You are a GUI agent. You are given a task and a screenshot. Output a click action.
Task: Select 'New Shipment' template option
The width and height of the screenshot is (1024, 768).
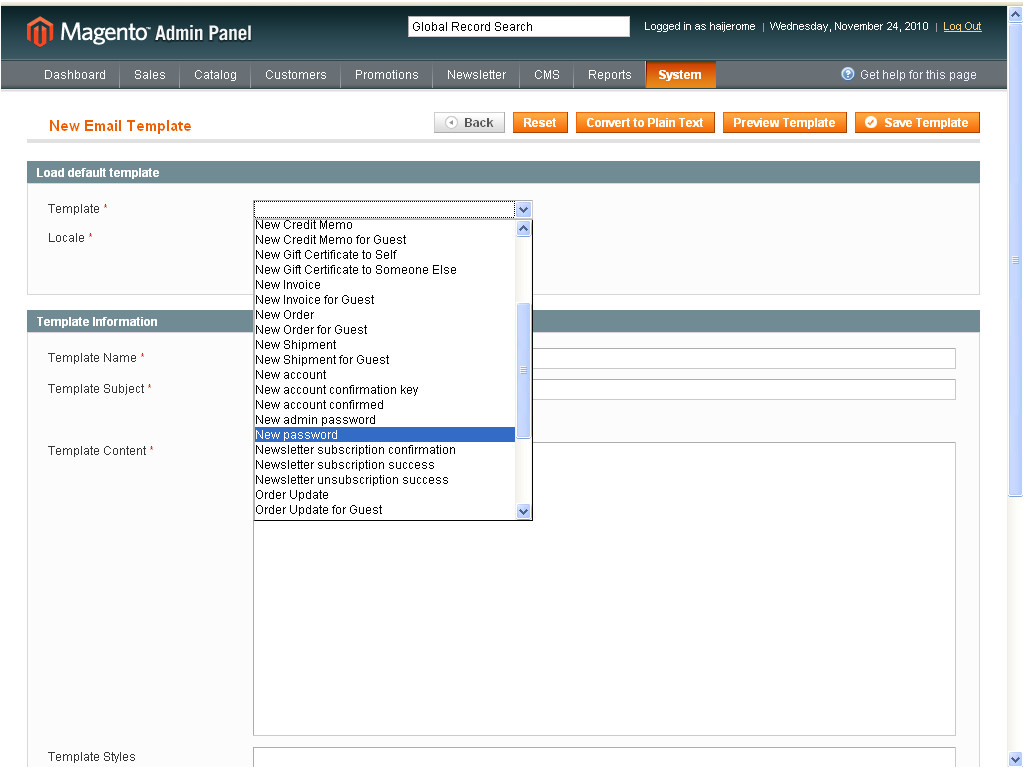pos(385,345)
